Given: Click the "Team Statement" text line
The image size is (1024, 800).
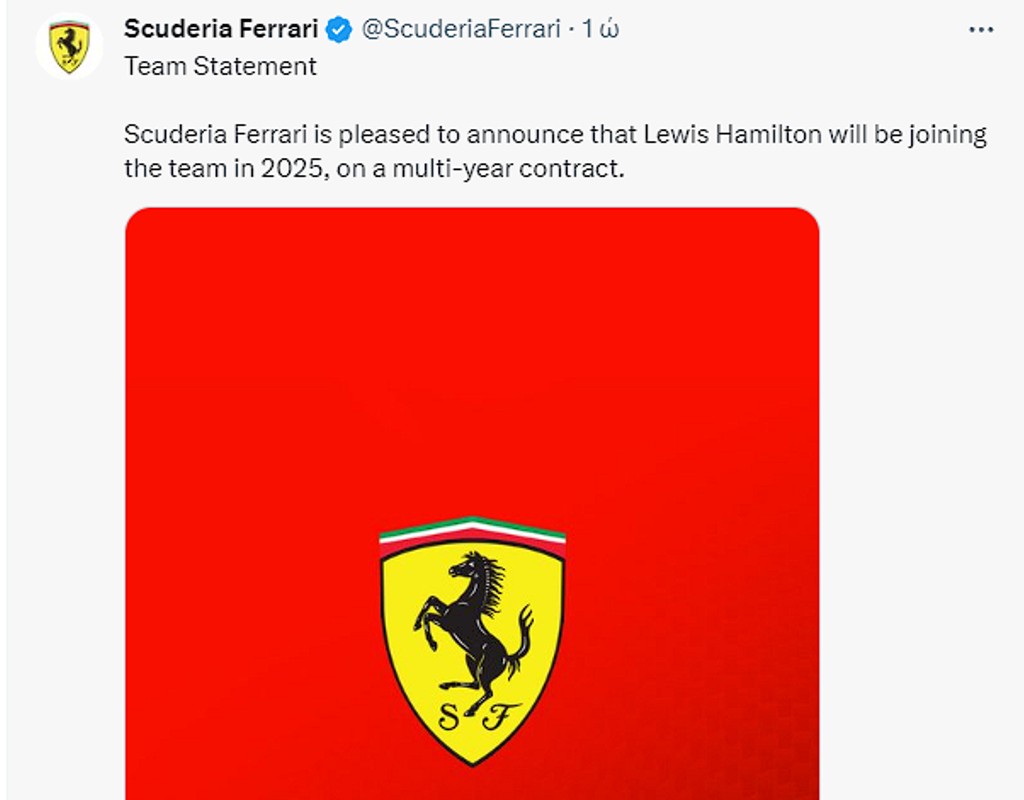Looking at the screenshot, I should point(220,67).
